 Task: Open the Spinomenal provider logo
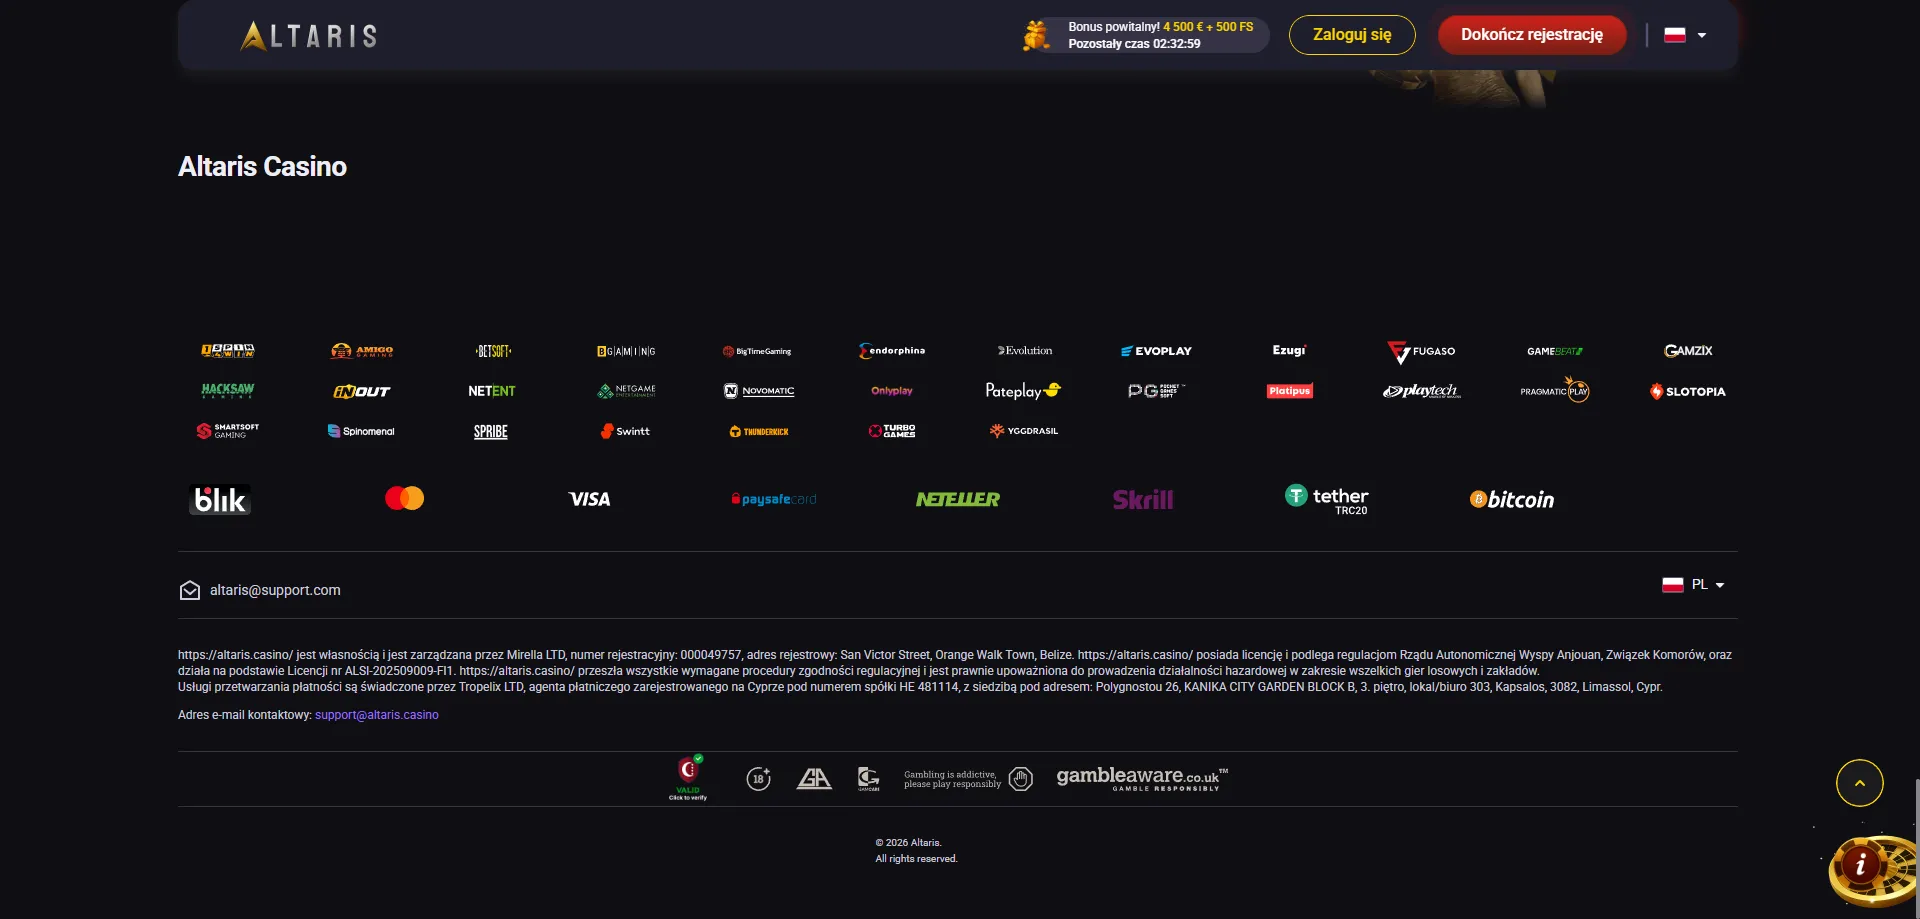361,431
